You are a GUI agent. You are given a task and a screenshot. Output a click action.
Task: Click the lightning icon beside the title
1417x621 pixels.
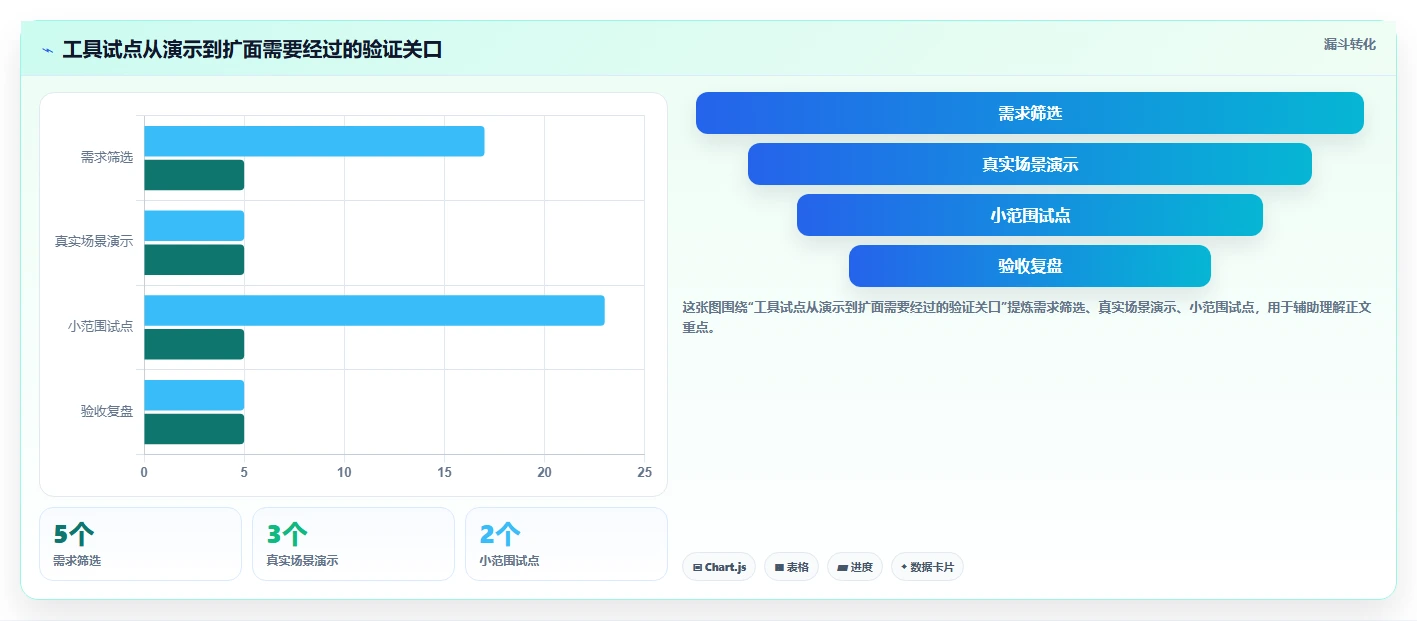pos(48,50)
